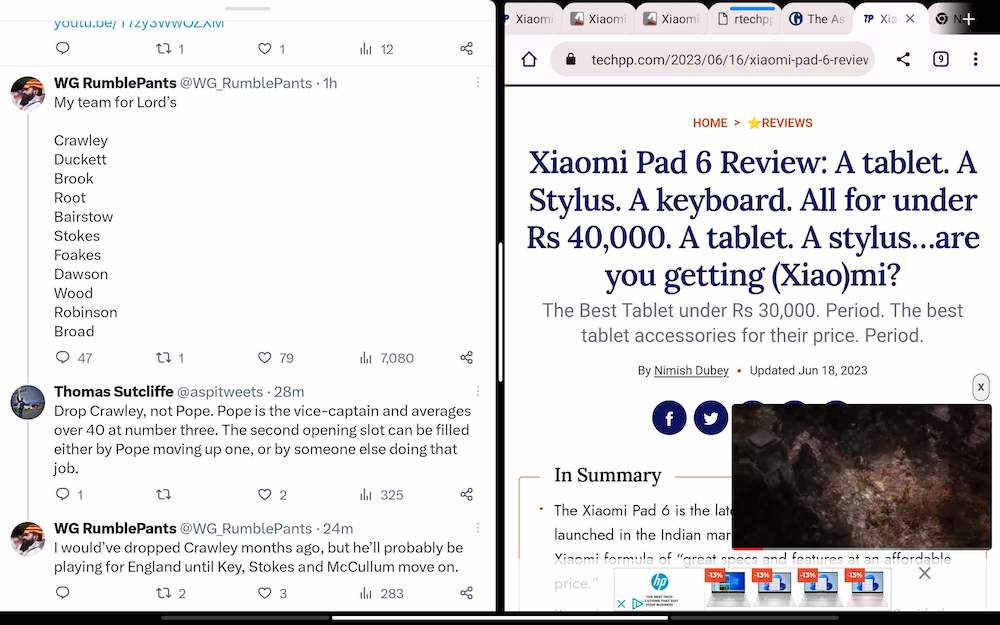1000x625 pixels.
Task: View analytics on tweet with 7,080 views
Action: [x=366, y=357]
